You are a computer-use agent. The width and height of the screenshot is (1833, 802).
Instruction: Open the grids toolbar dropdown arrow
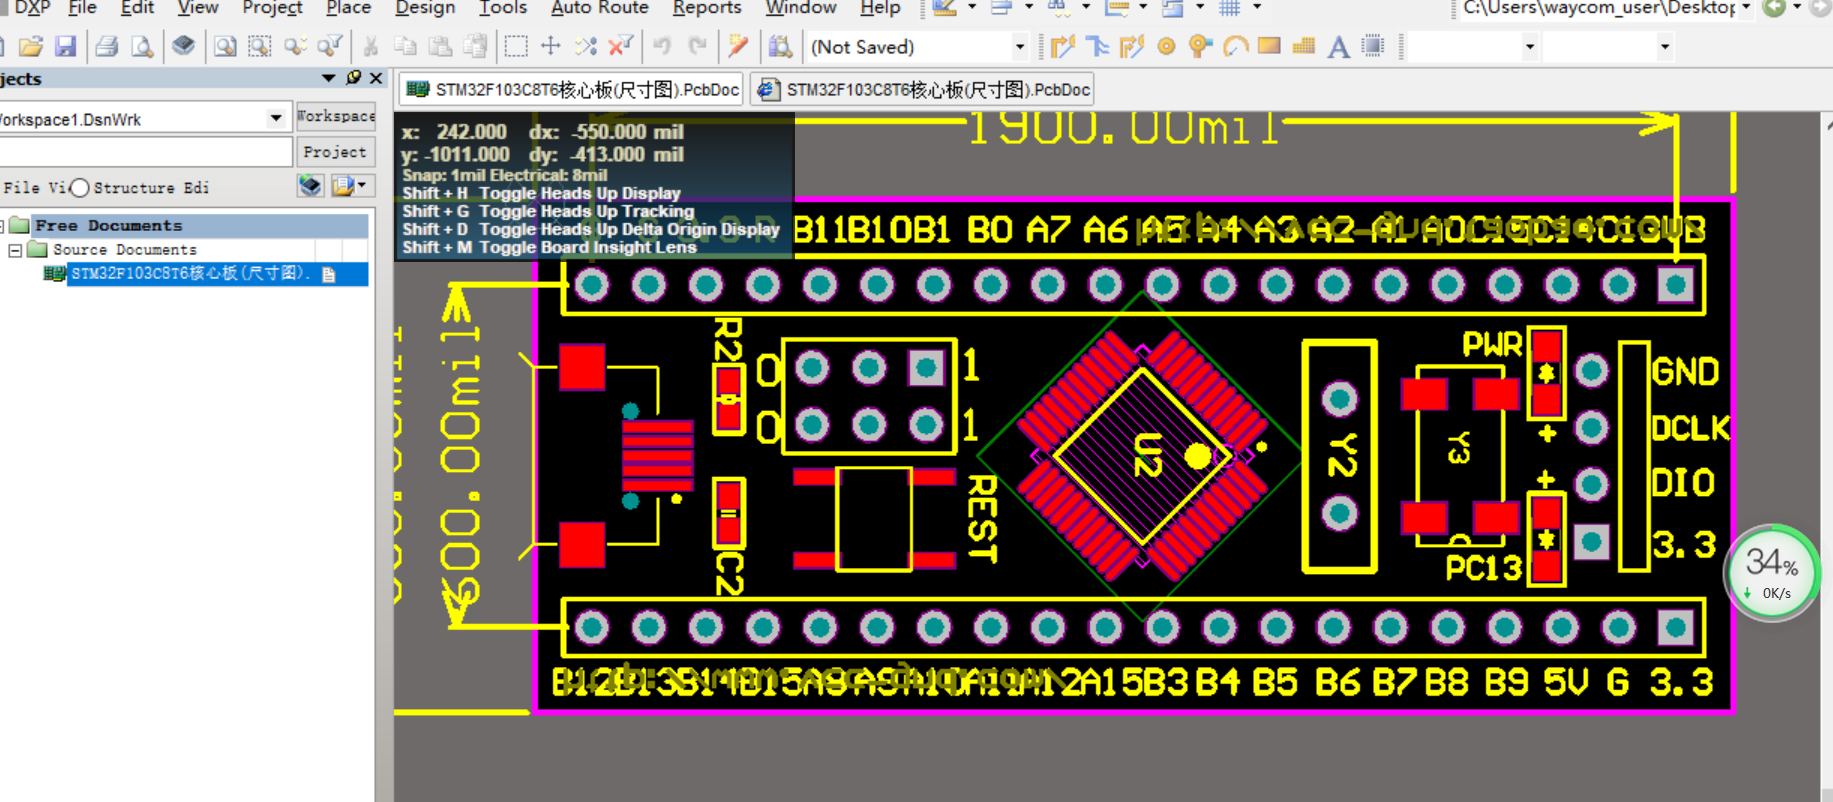pos(1257,8)
